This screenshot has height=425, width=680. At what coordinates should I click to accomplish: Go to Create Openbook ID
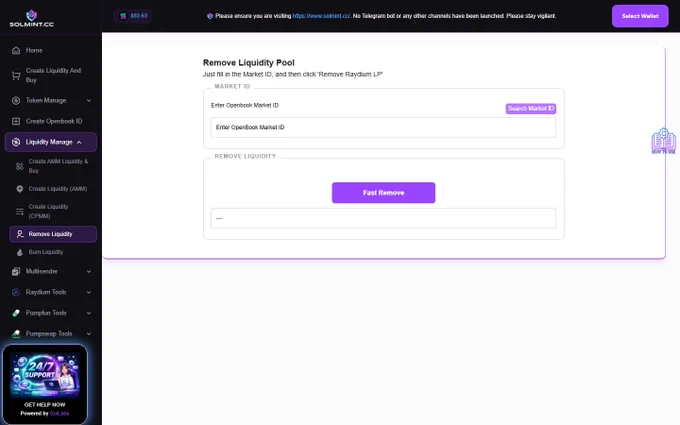tap(51, 121)
